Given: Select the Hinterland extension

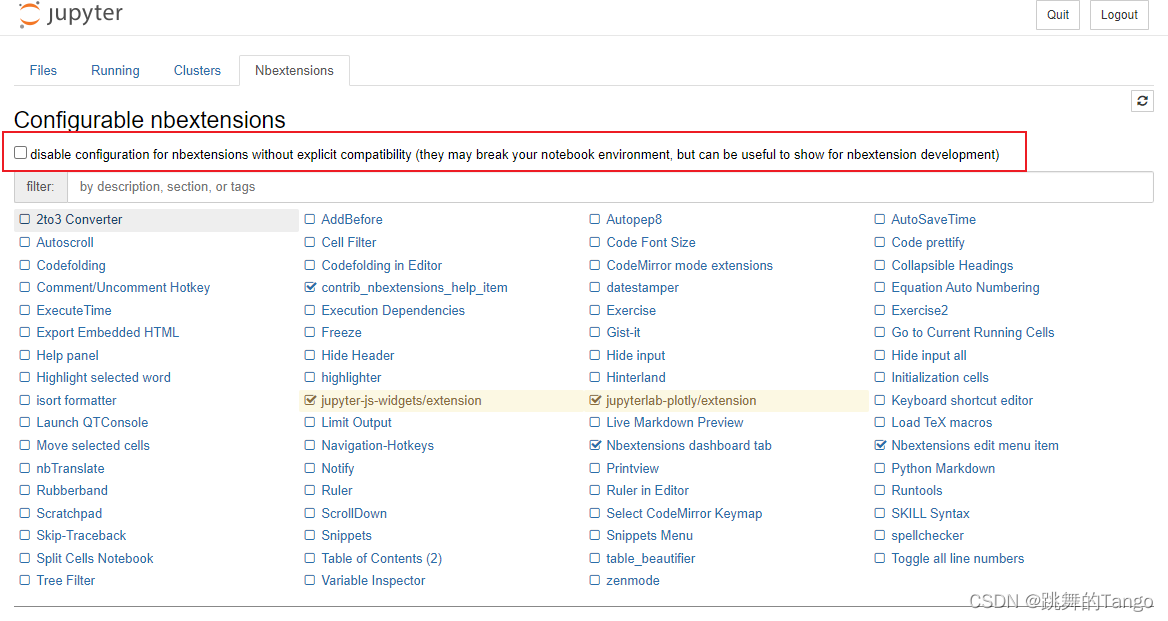Looking at the screenshot, I should click(x=635, y=378).
